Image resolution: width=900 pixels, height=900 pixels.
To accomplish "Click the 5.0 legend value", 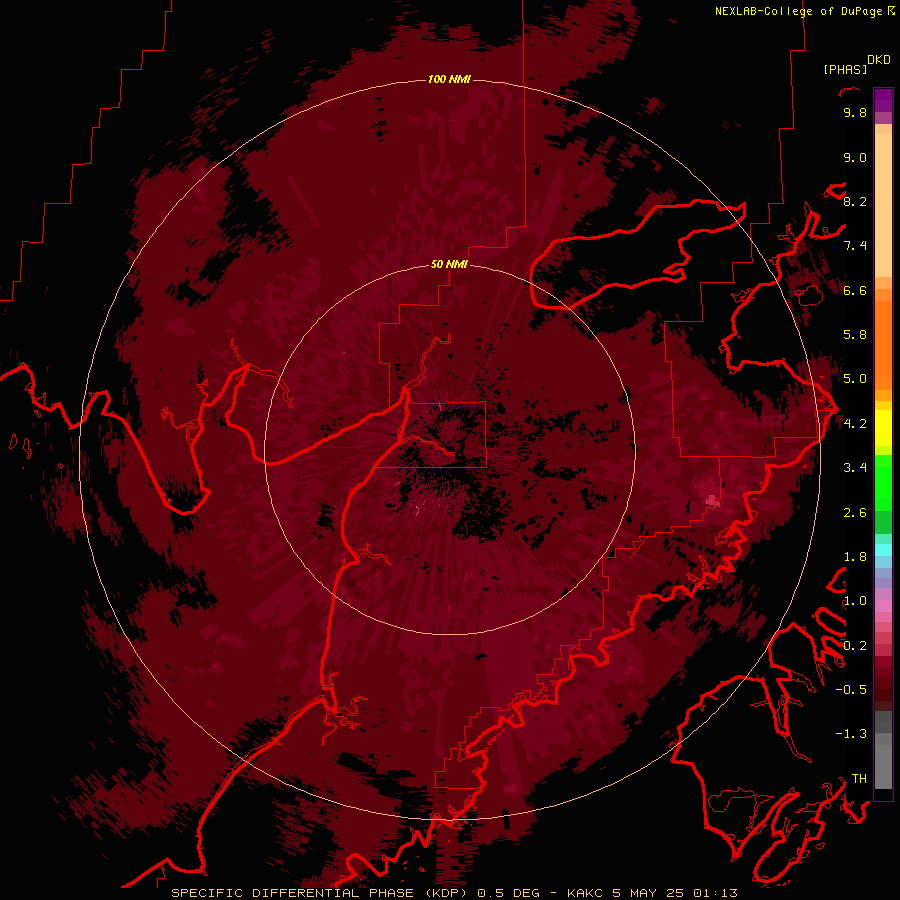I will click(855, 379).
